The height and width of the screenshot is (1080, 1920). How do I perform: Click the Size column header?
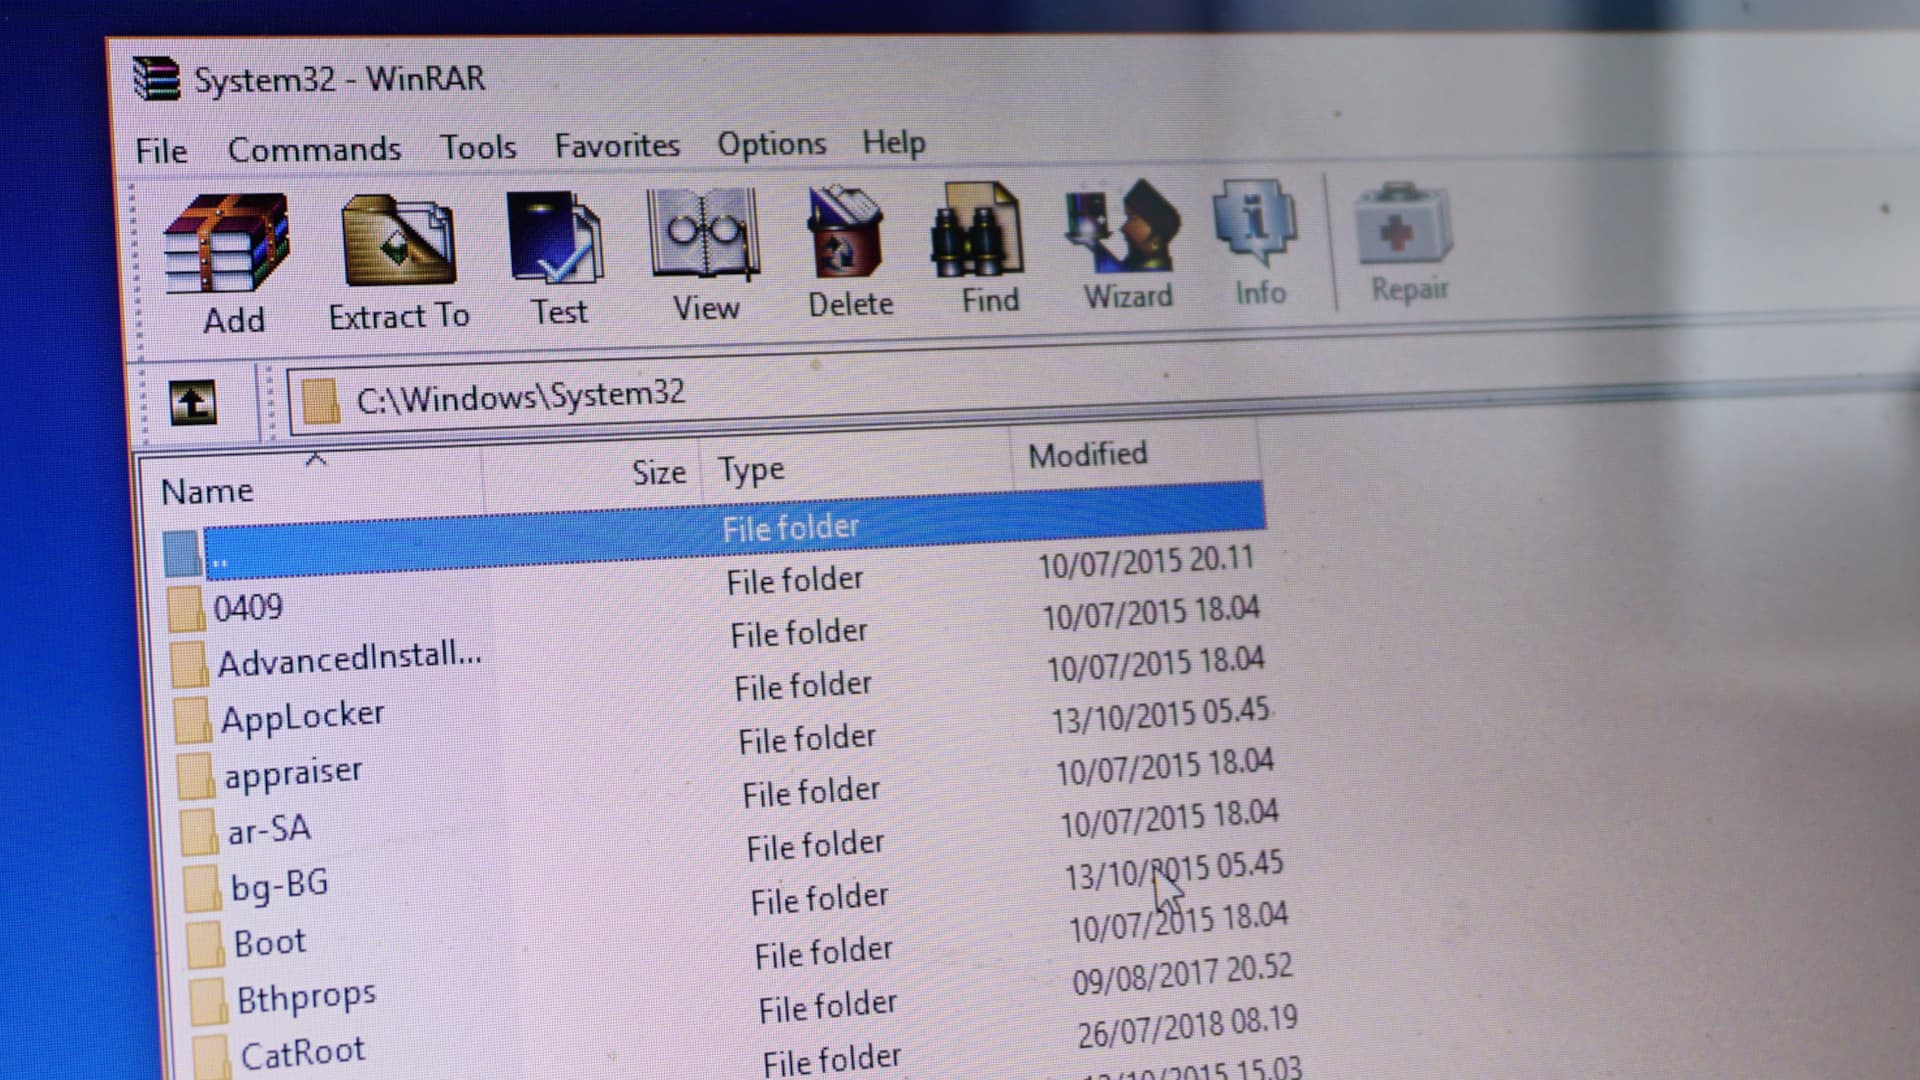pyautogui.click(x=658, y=470)
